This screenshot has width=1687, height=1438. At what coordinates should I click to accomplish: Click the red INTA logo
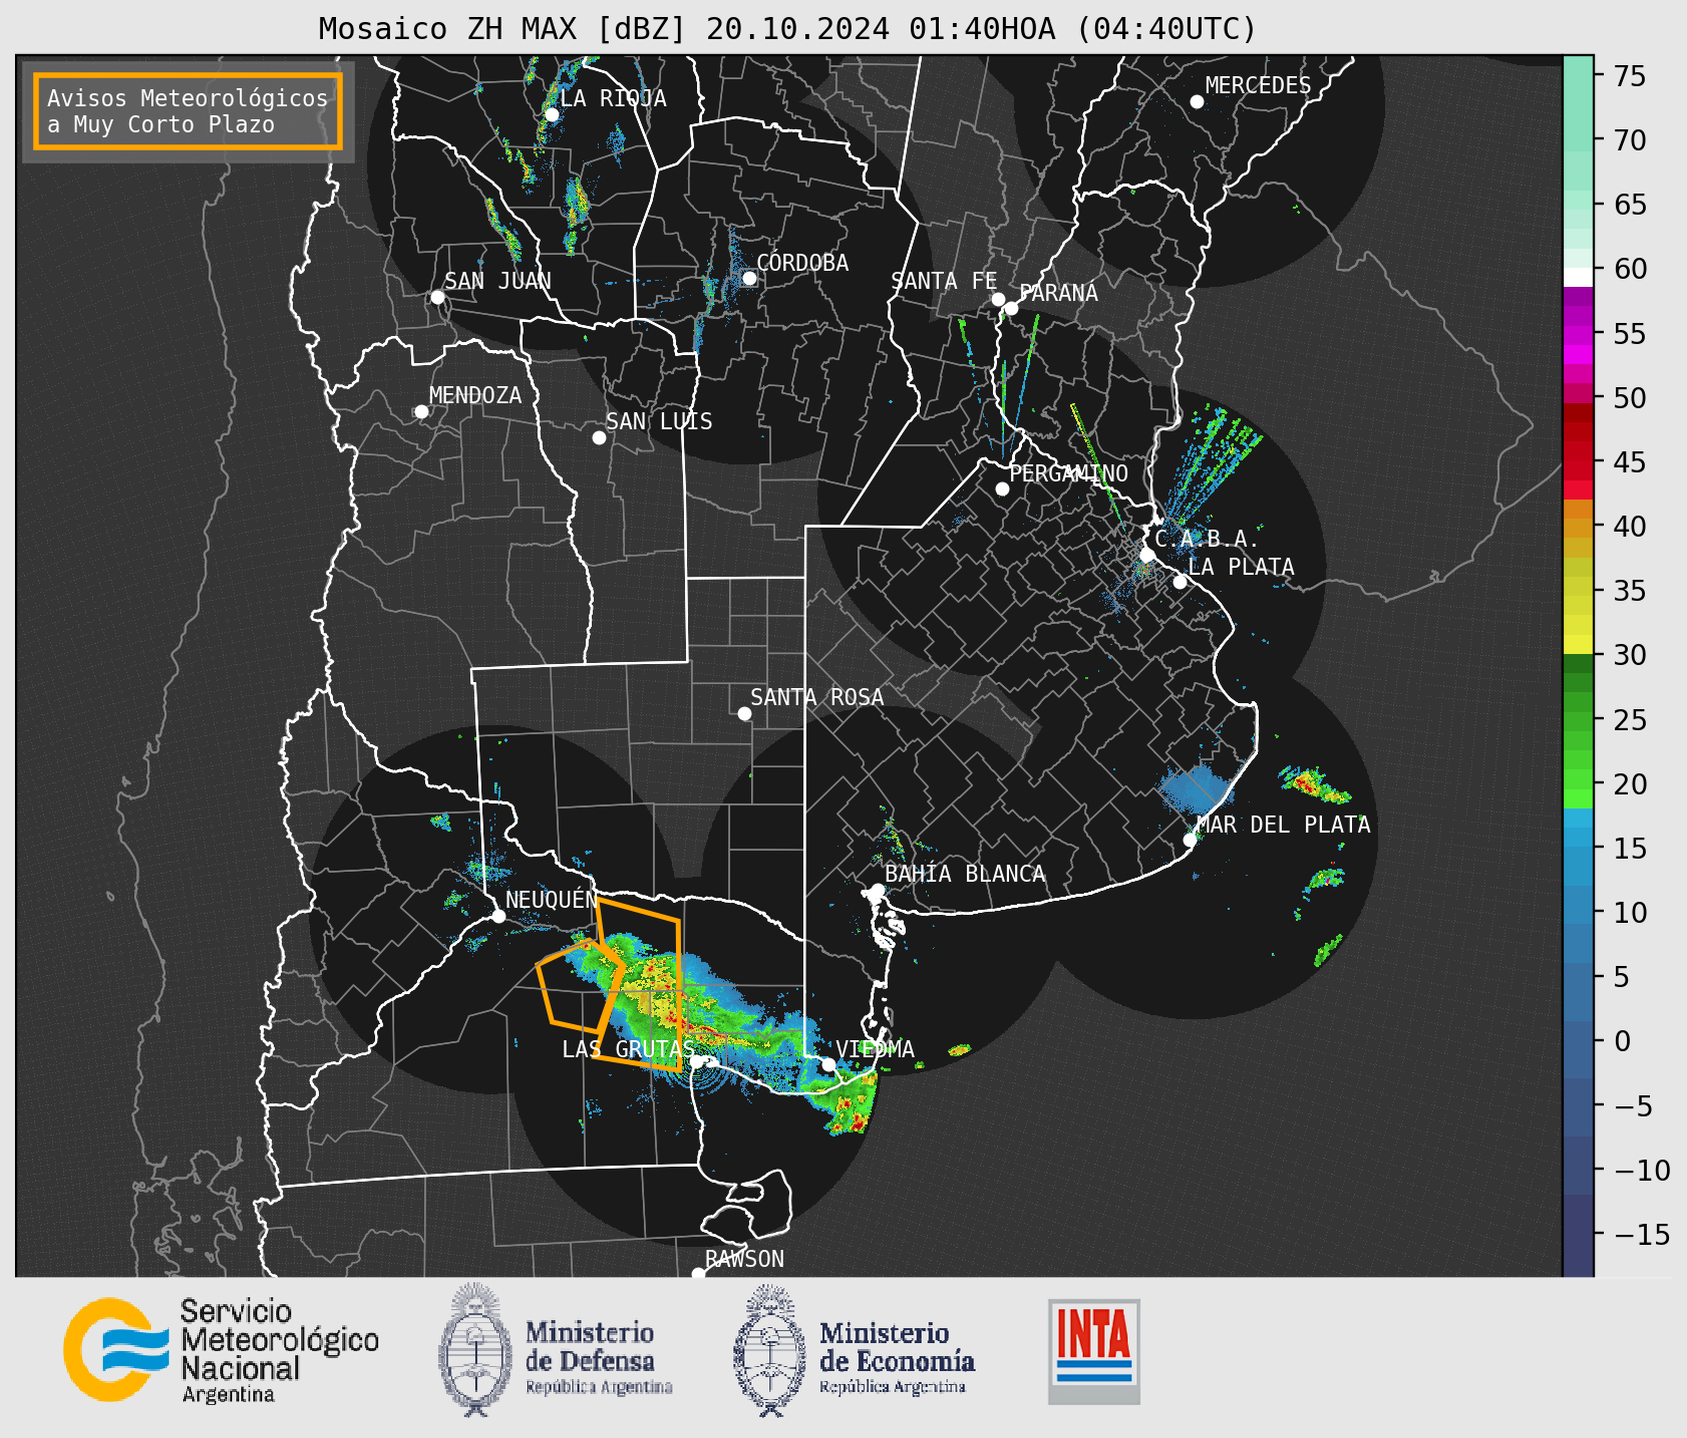pyautogui.click(x=1094, y=1351)
